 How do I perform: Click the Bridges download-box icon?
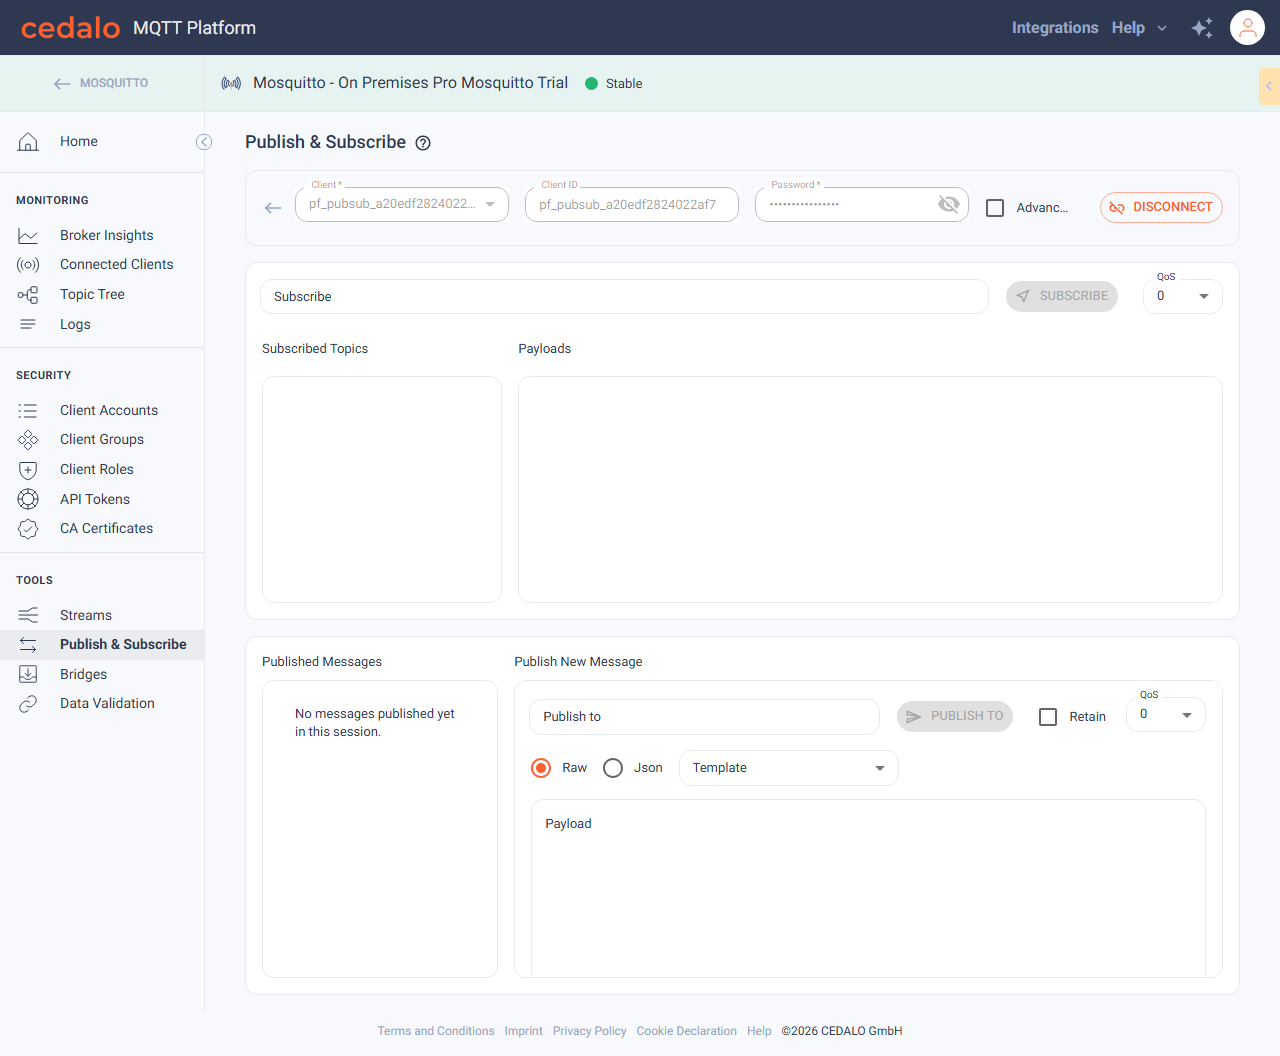coord(28,674)
